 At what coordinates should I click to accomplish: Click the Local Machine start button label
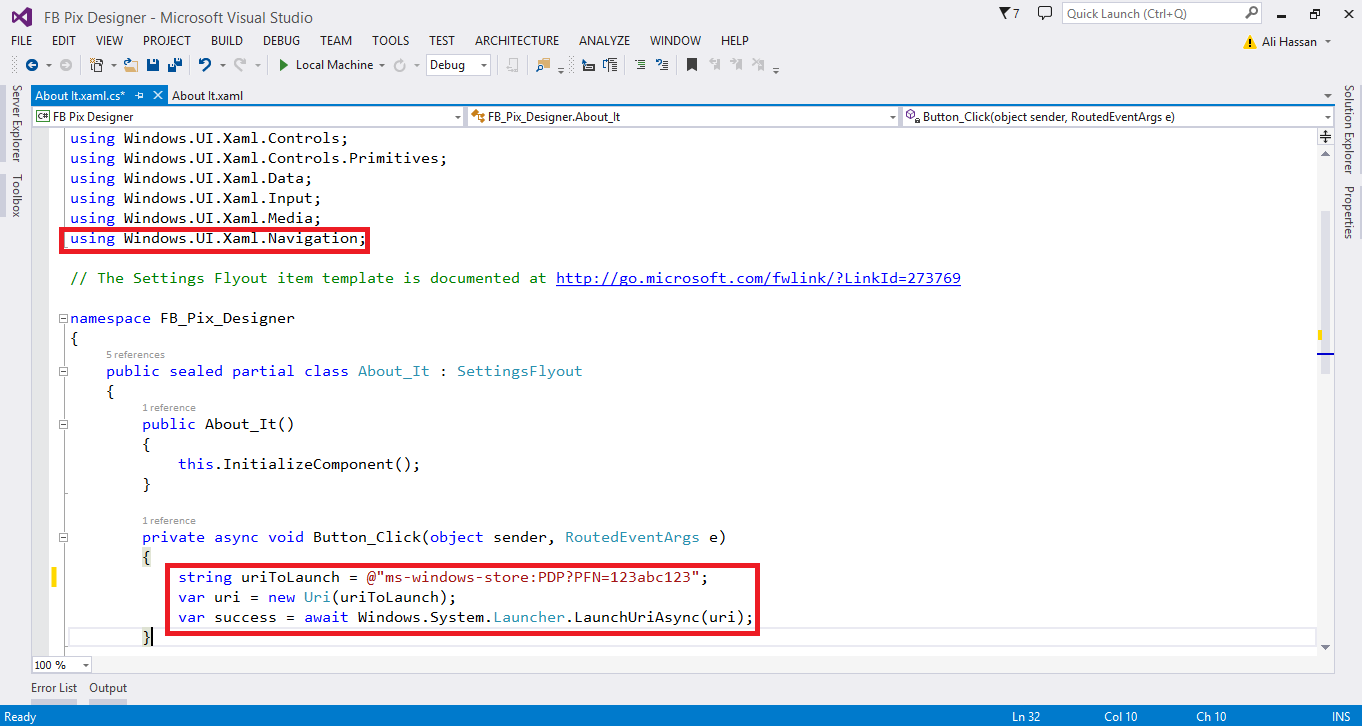(x=334, y=65)
